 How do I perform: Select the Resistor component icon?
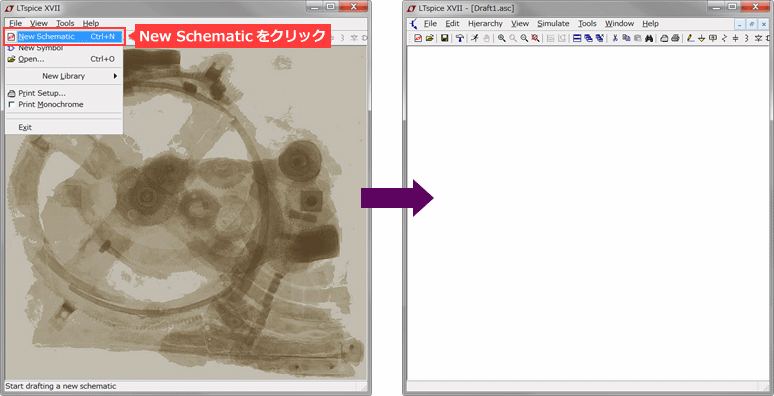tap(725, 38)
